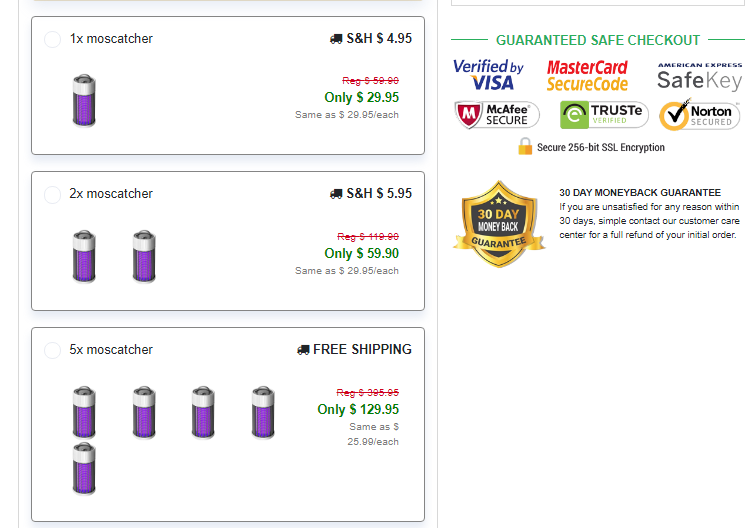This screenshot has width=752, height=528.
Task: Select the 1x moscatcher radio button
Action: pos(52,39)
